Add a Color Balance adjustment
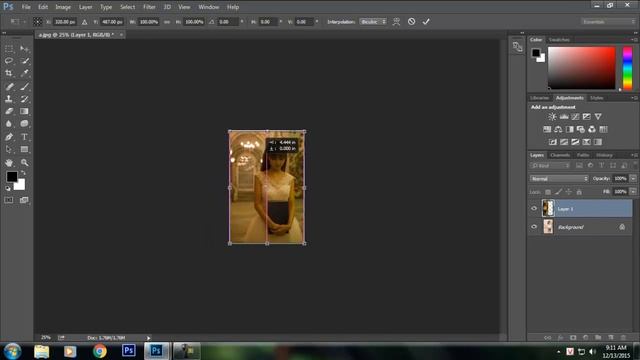The width and height of the screenshot is (640, 360). (x=558, y=129)
